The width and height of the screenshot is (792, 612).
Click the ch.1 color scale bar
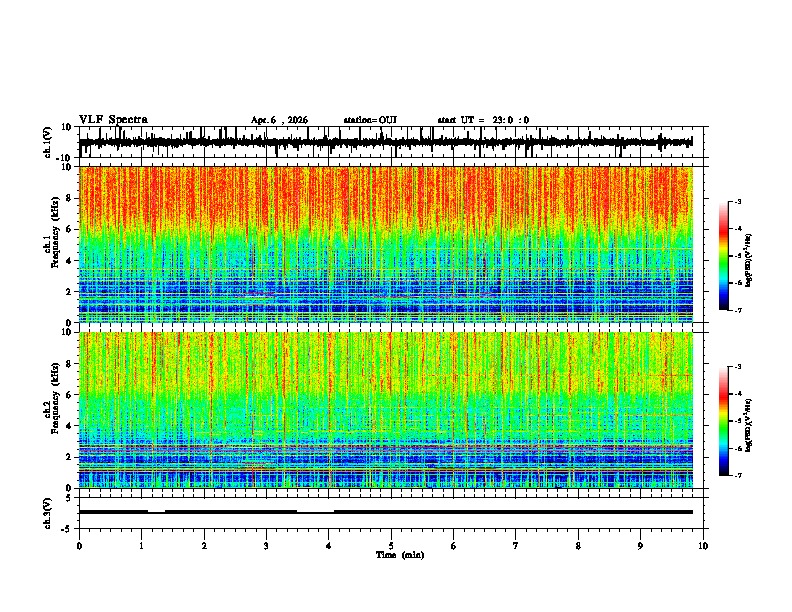click(x=723, y=256)
